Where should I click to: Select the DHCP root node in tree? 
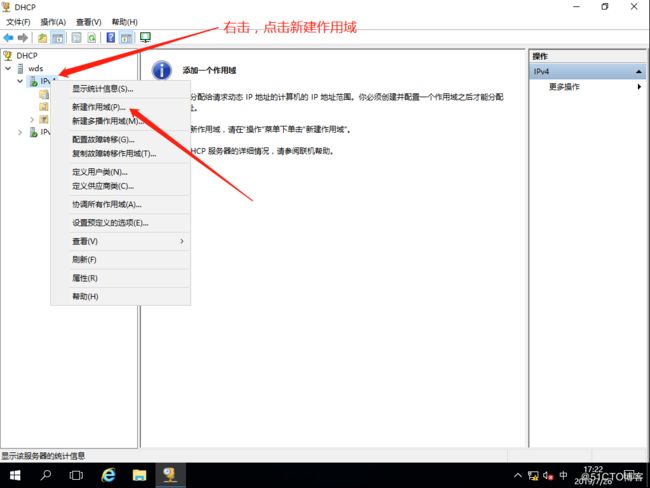tap(27, 56)
